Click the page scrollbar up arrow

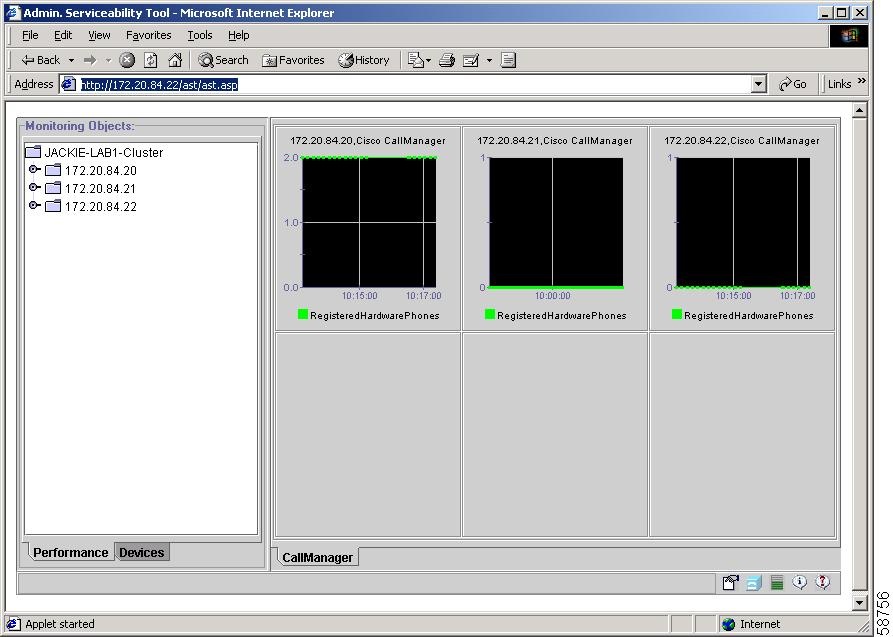[x=859, y=109]
